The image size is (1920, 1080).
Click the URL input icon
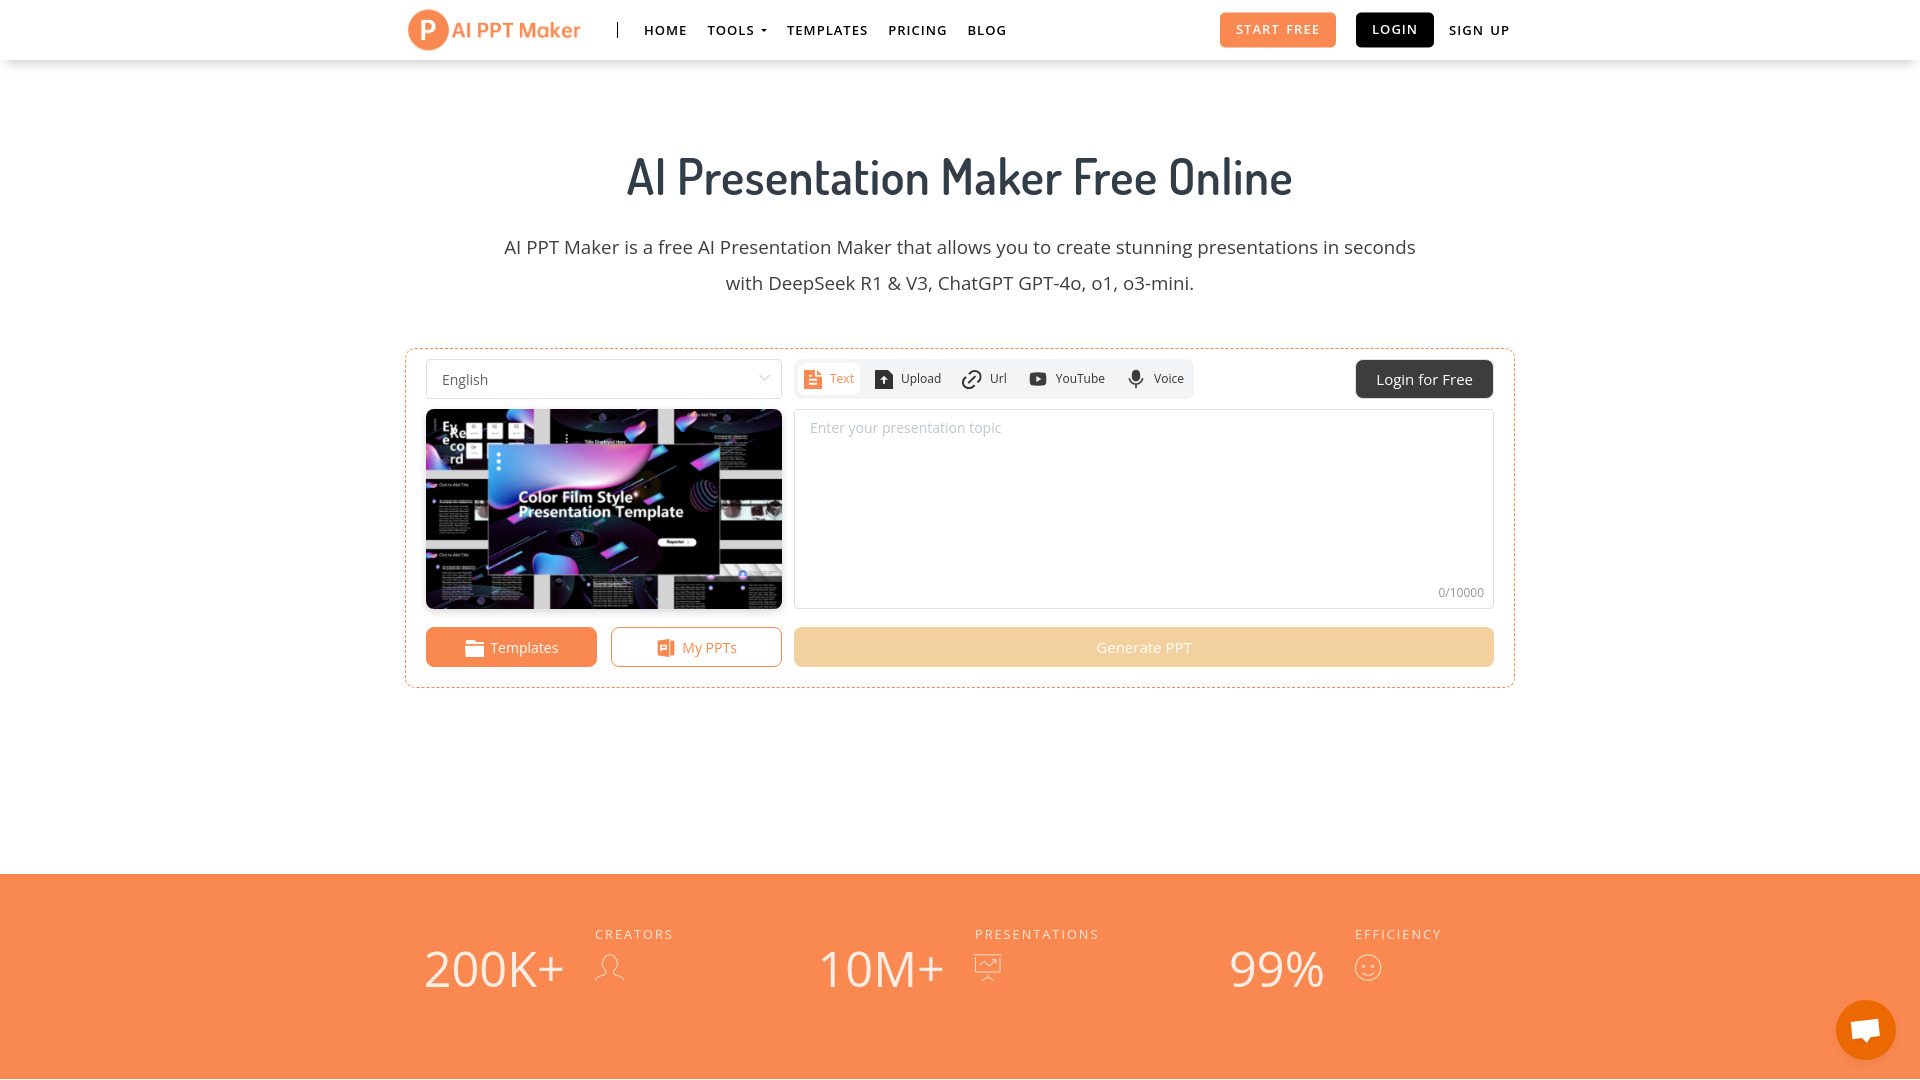click(972, 378)
